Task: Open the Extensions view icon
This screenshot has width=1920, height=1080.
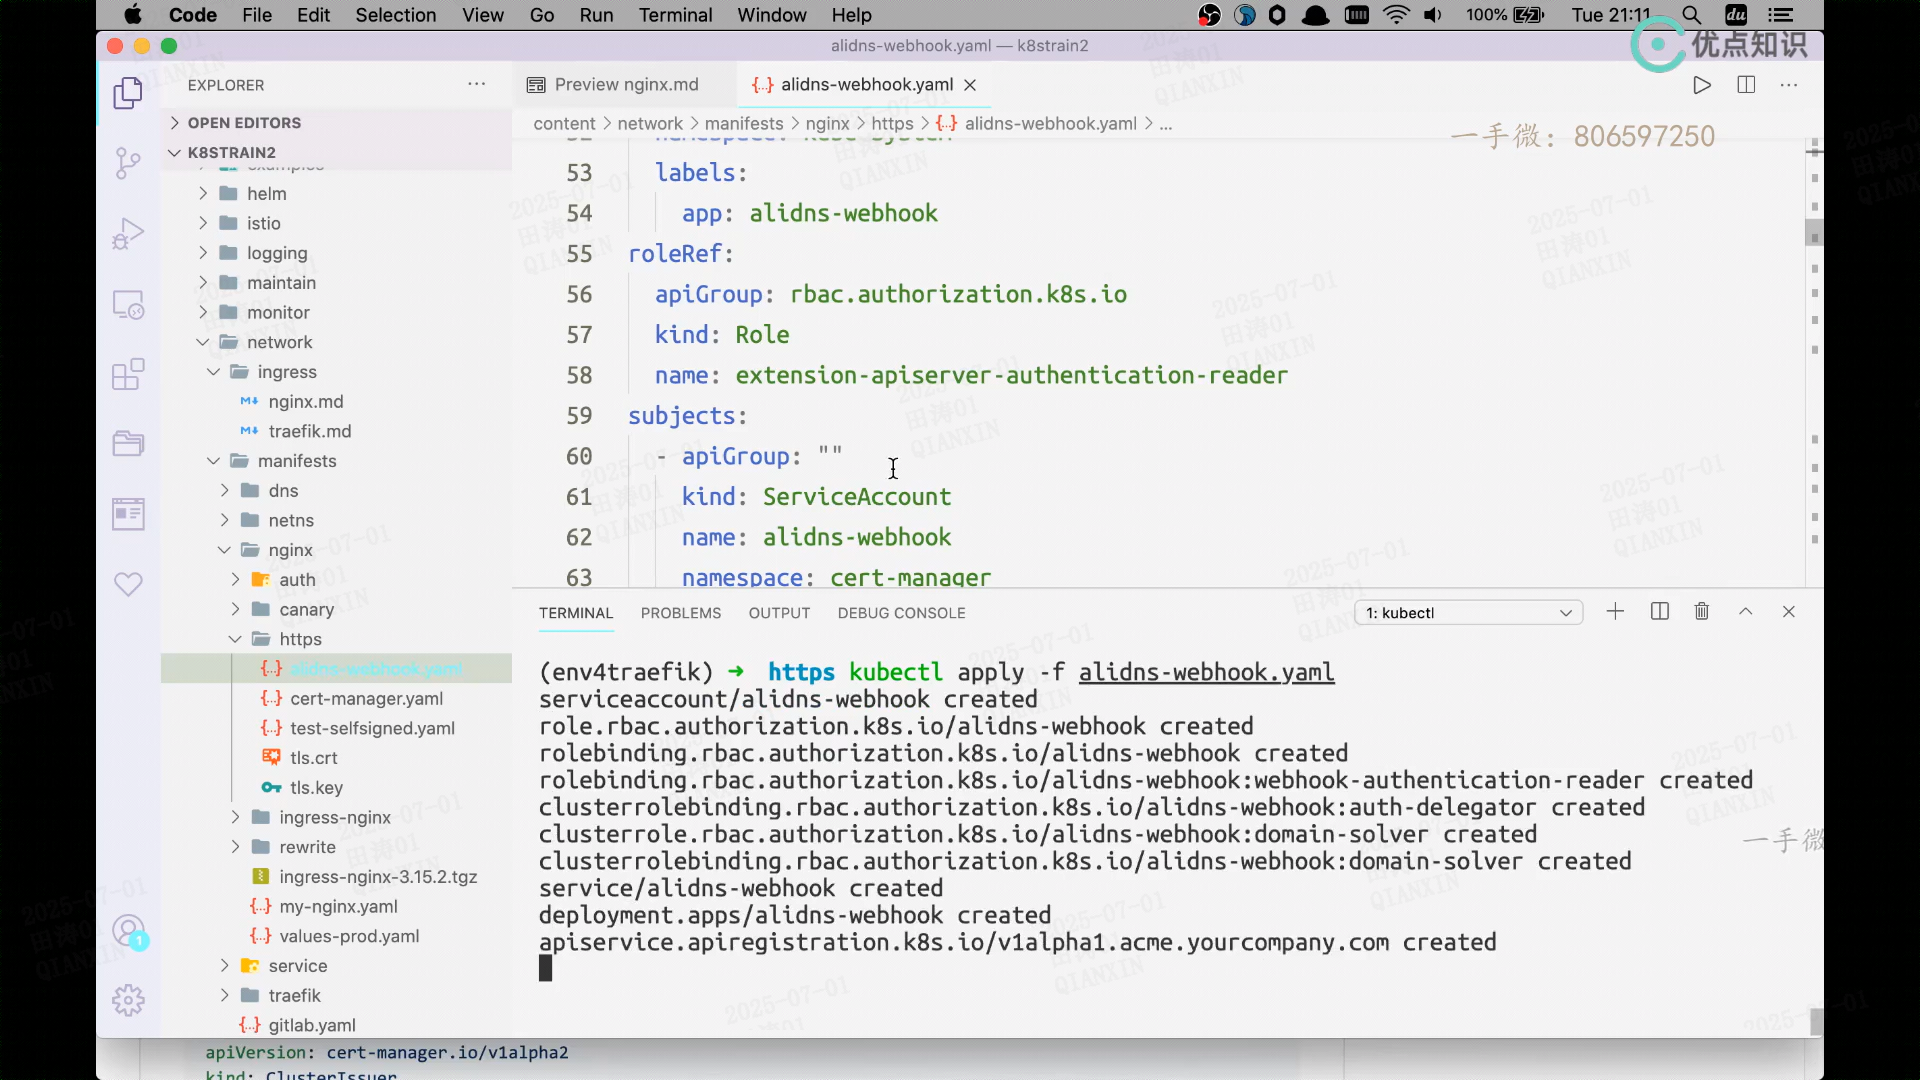Action: 128,375
